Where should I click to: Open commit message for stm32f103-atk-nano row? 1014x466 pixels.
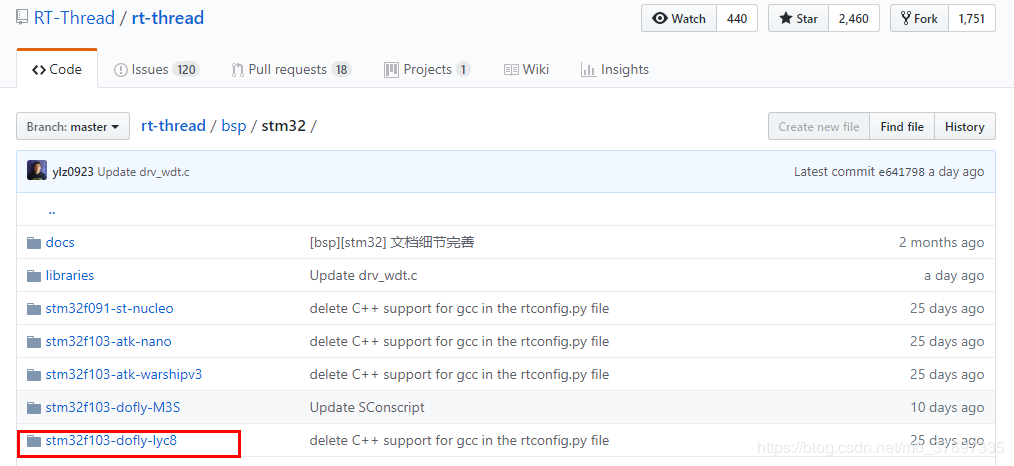coord(459,341)
